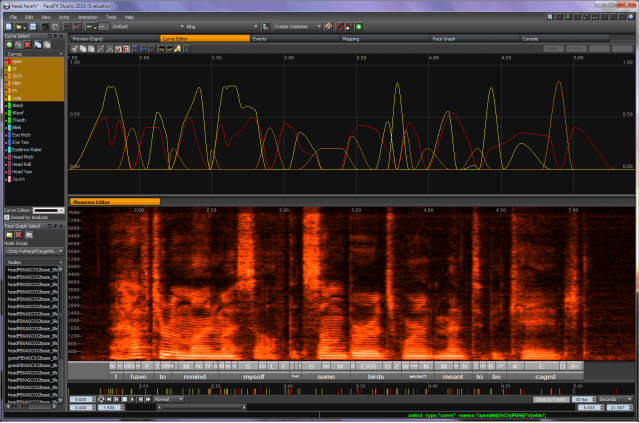Click the word 'birds' in phoneme editor
This screenshot has width=640, height=423.
[x=376, y=376]
